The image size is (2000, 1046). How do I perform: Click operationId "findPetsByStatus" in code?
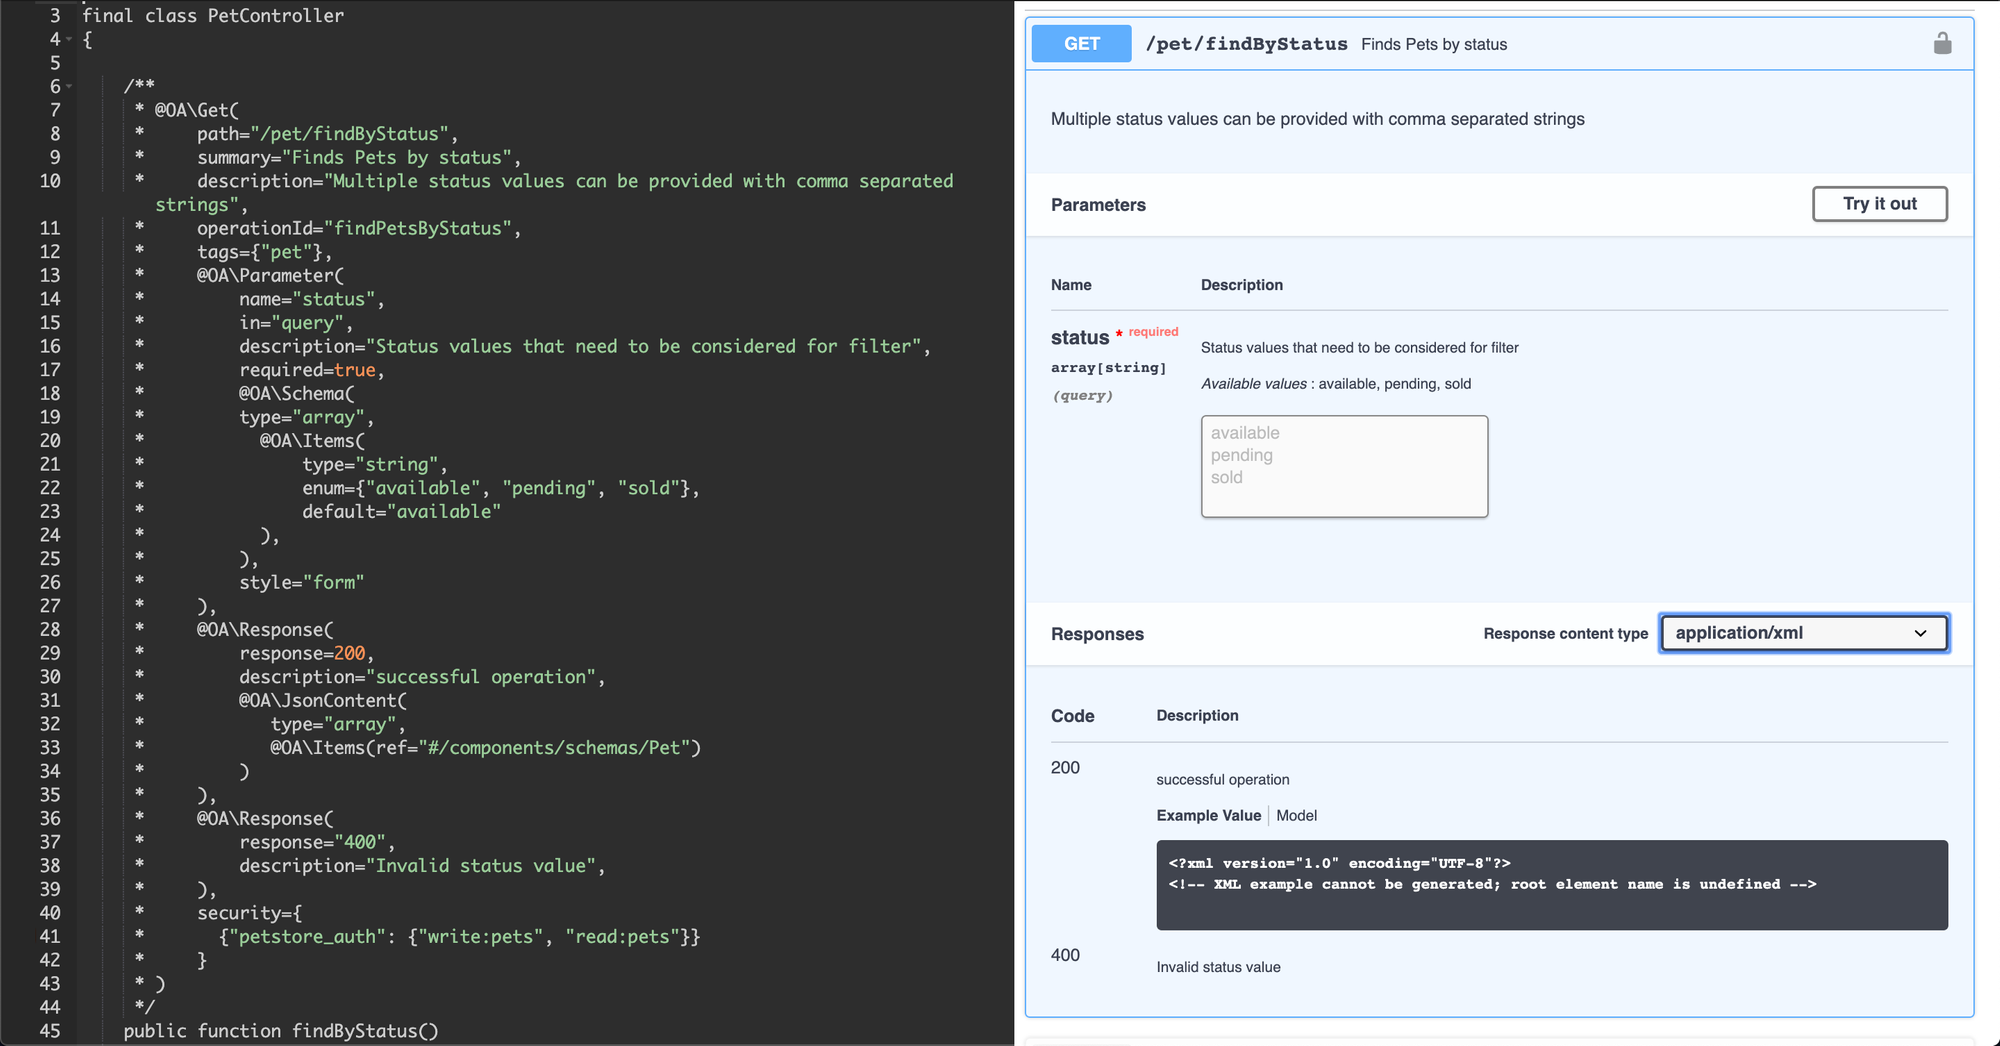point(359,228)
